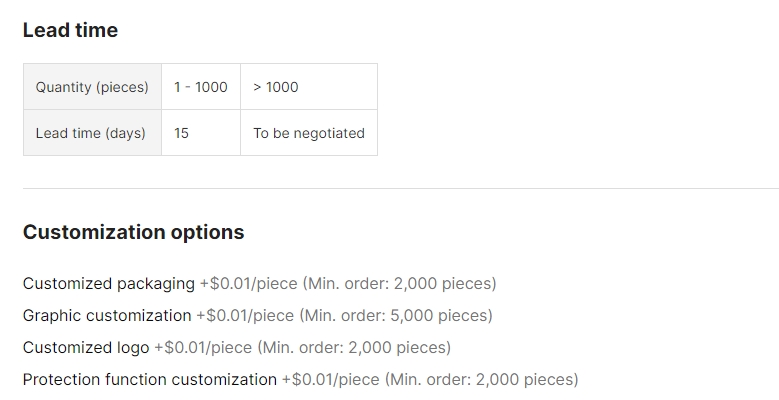Select the Lead time (days) row header
This screenshot has width=779, height=400.
coord(92,133)
